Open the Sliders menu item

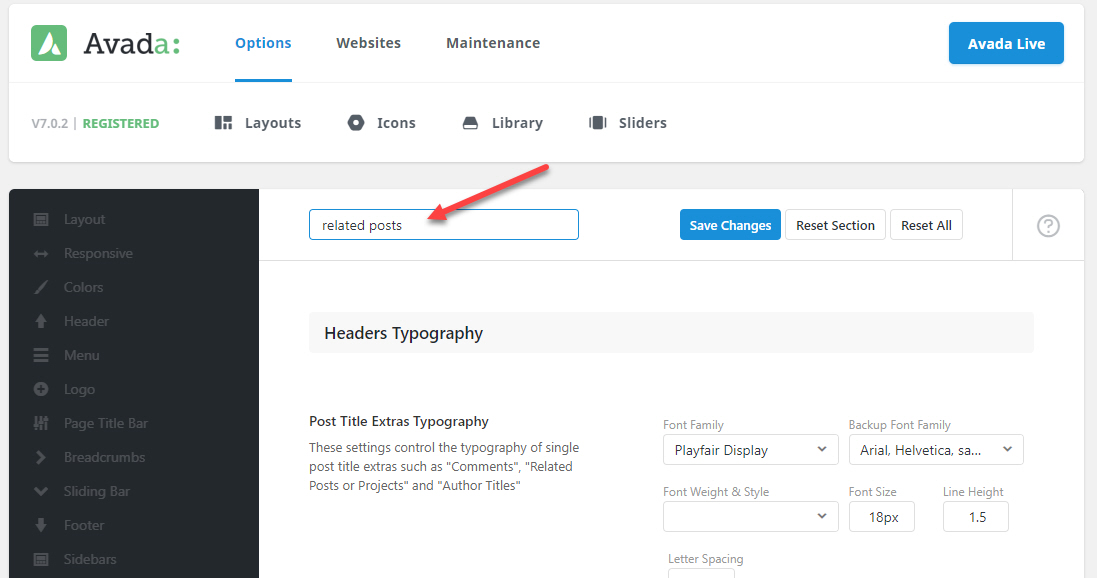tap(628, 123)
